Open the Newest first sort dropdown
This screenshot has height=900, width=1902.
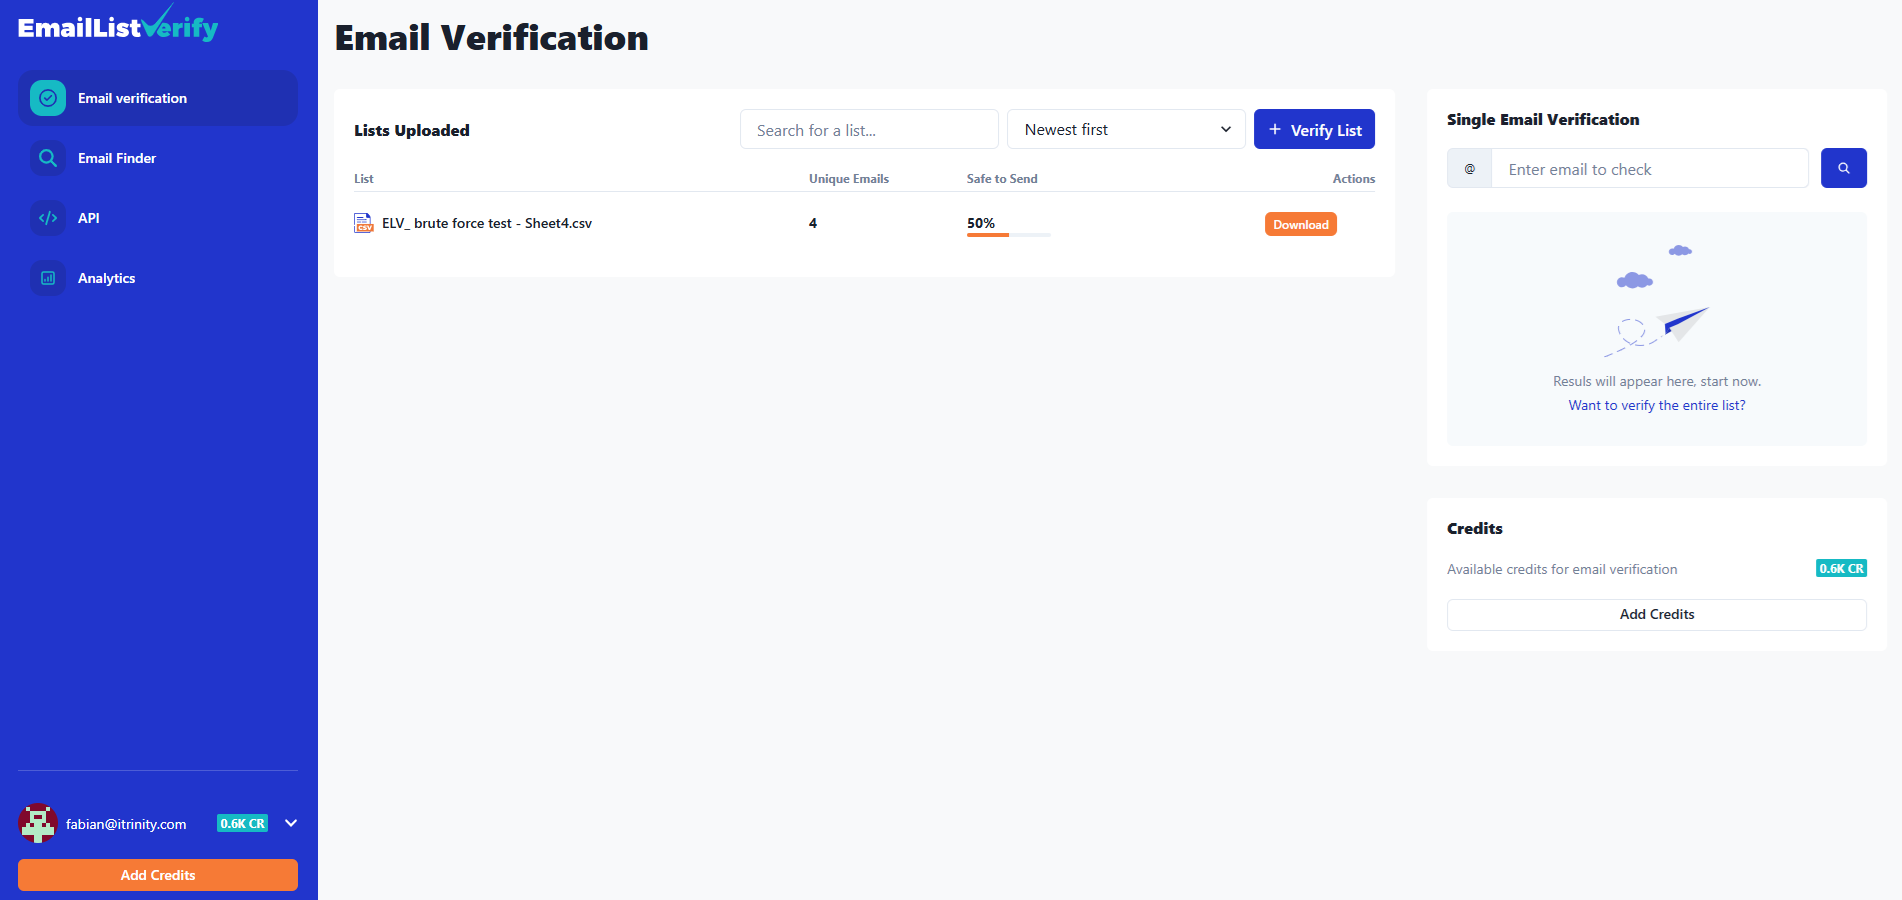click(x=1125, y=130)
